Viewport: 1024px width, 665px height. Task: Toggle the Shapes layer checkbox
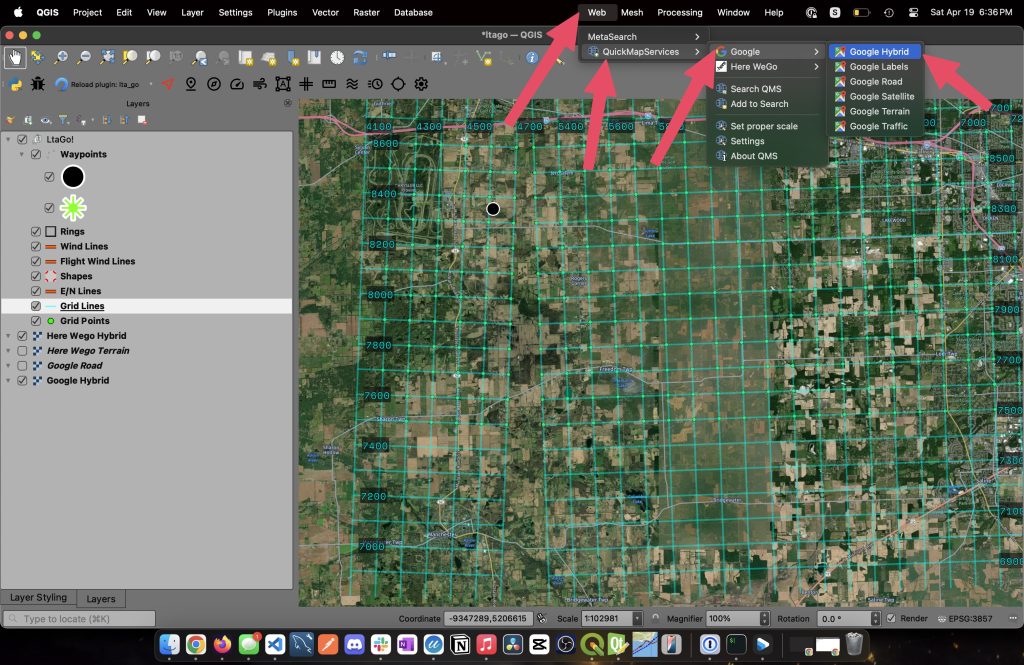[x=36, y=276]
